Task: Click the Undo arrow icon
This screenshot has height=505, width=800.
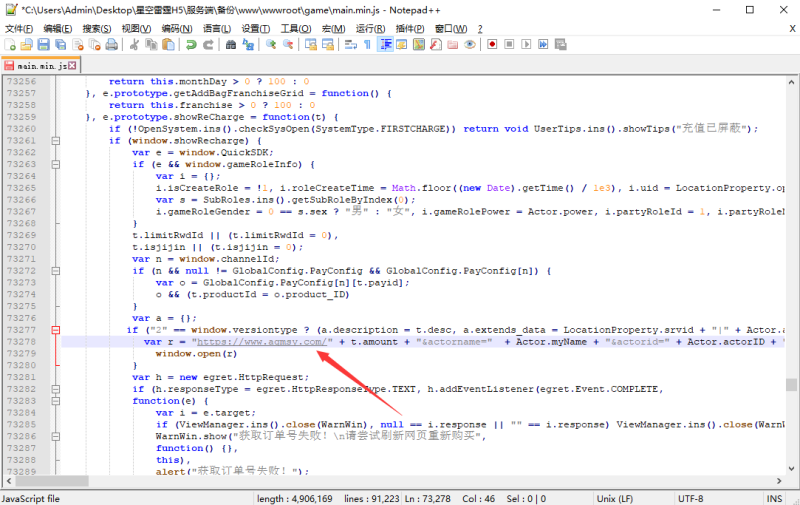Action: click(x=191, y=45)
